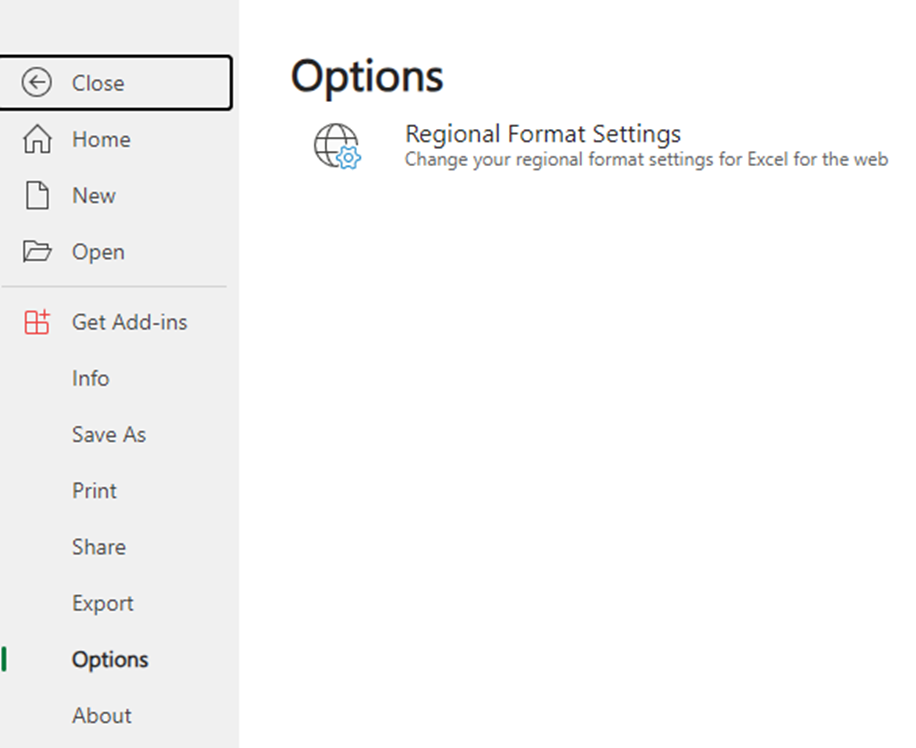
Task: Select Options in the left sidebar
Action: coord(110,659)
